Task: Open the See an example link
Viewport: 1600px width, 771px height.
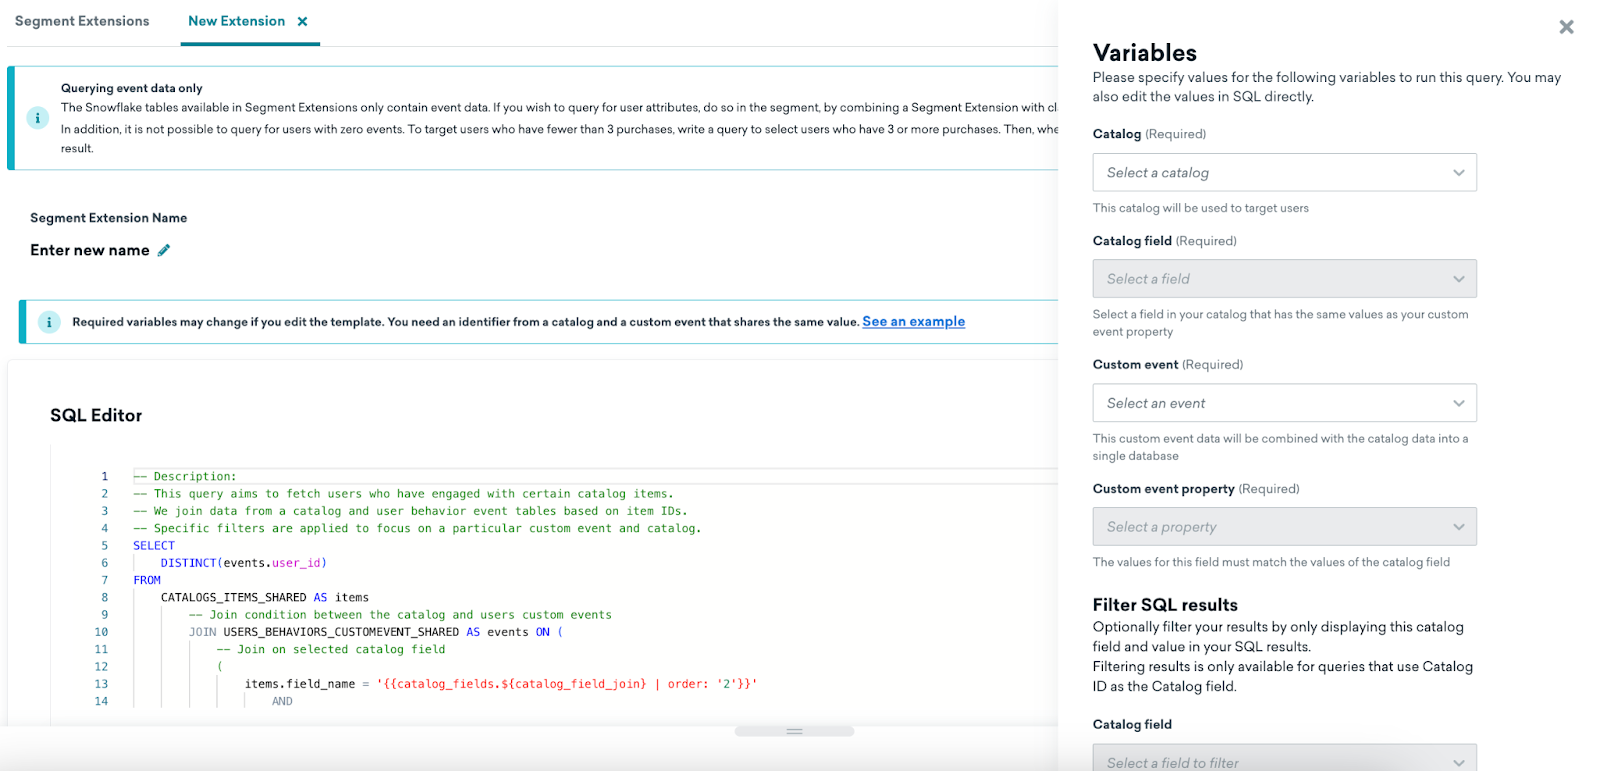Action: point(914,321)
